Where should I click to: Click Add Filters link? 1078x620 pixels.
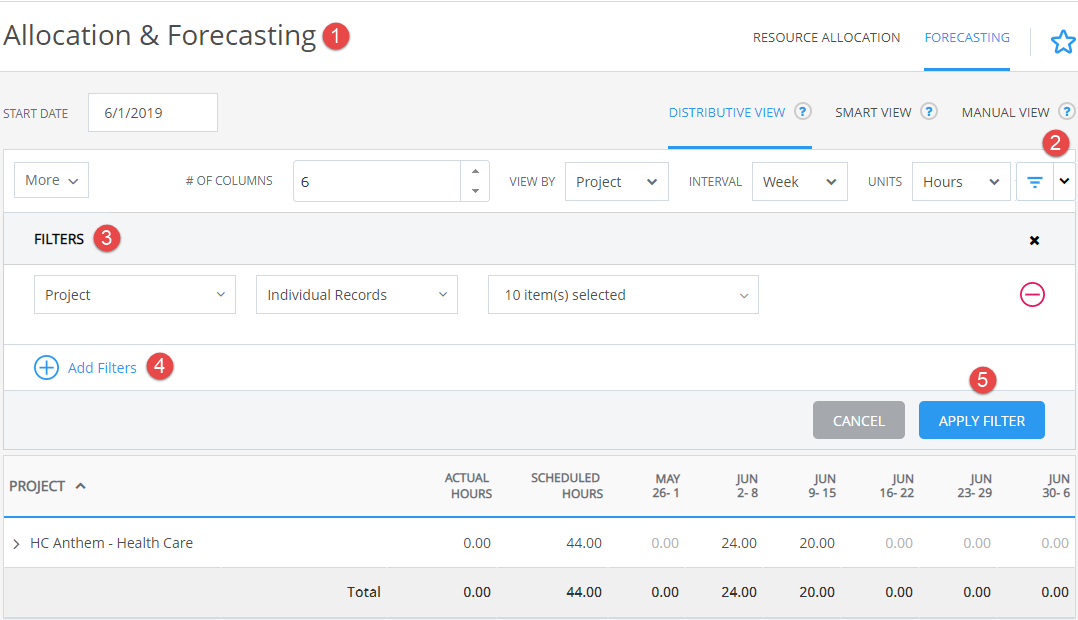pos(102,368)
